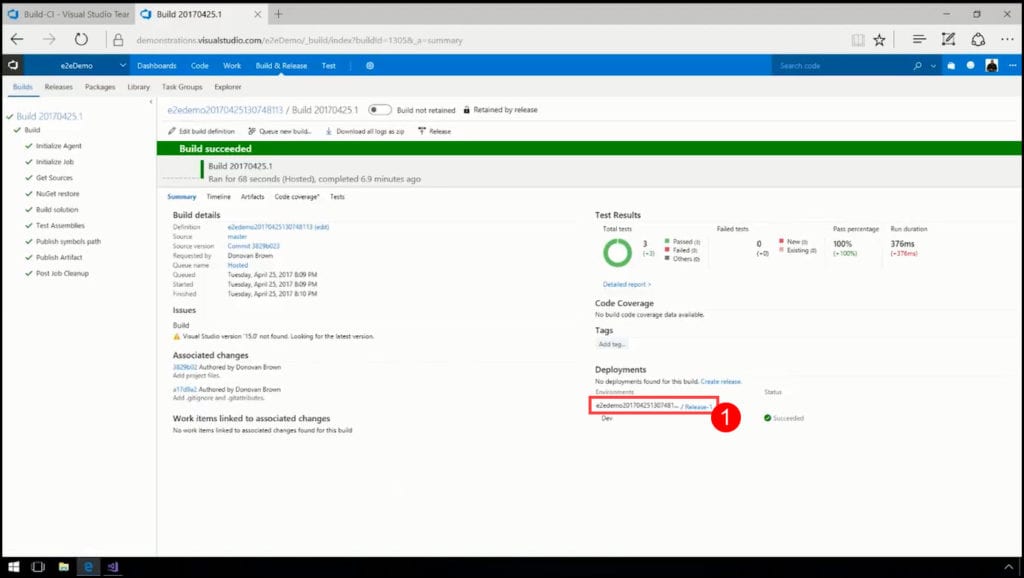Select the Publish Artifact step

(x=59, y=257)
